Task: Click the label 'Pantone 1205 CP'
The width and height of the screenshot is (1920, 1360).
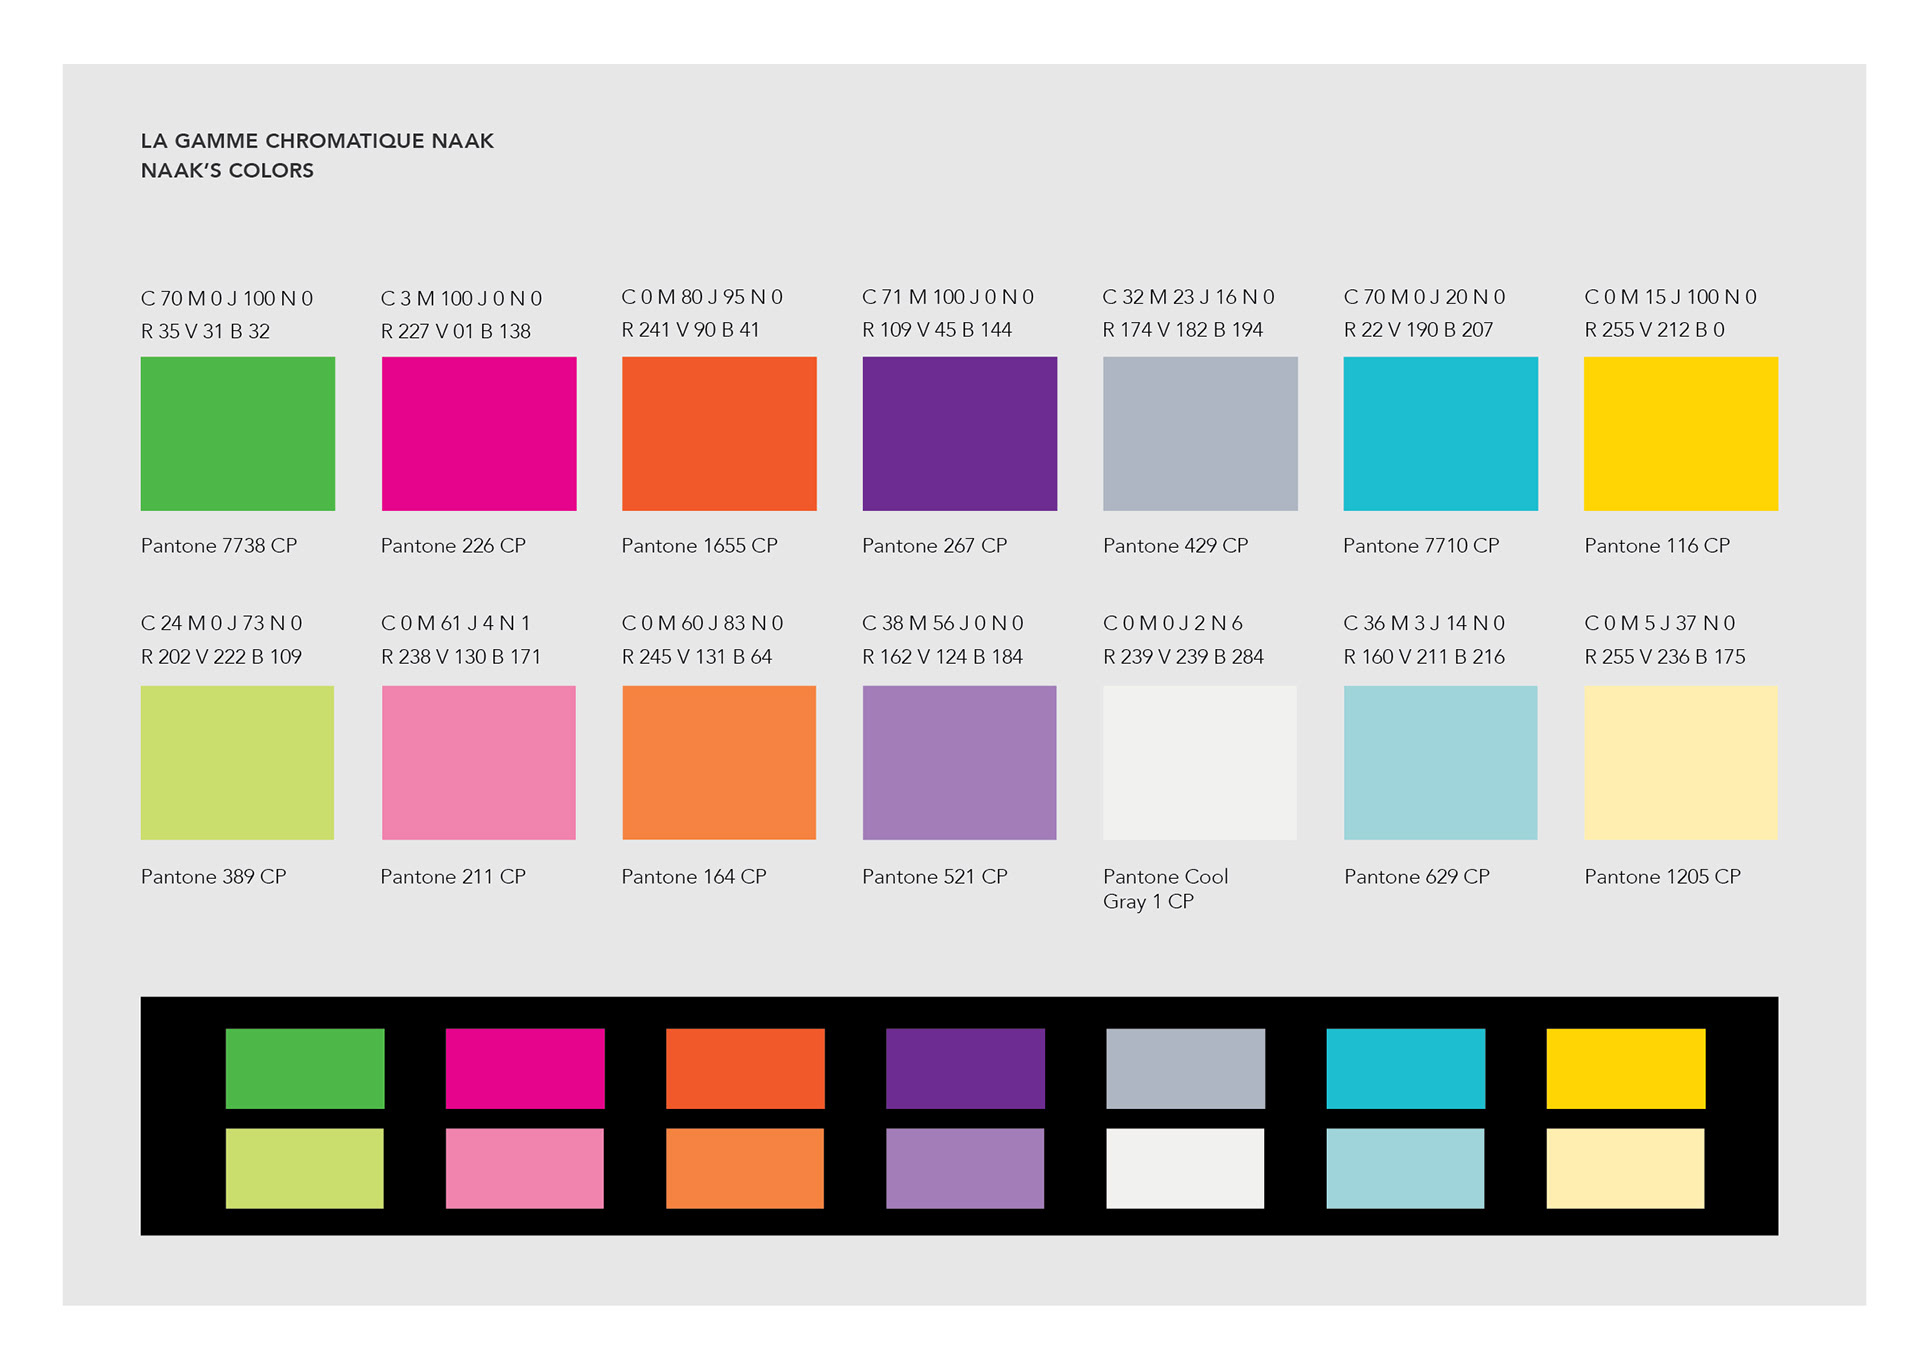Action: (1662, 877)
